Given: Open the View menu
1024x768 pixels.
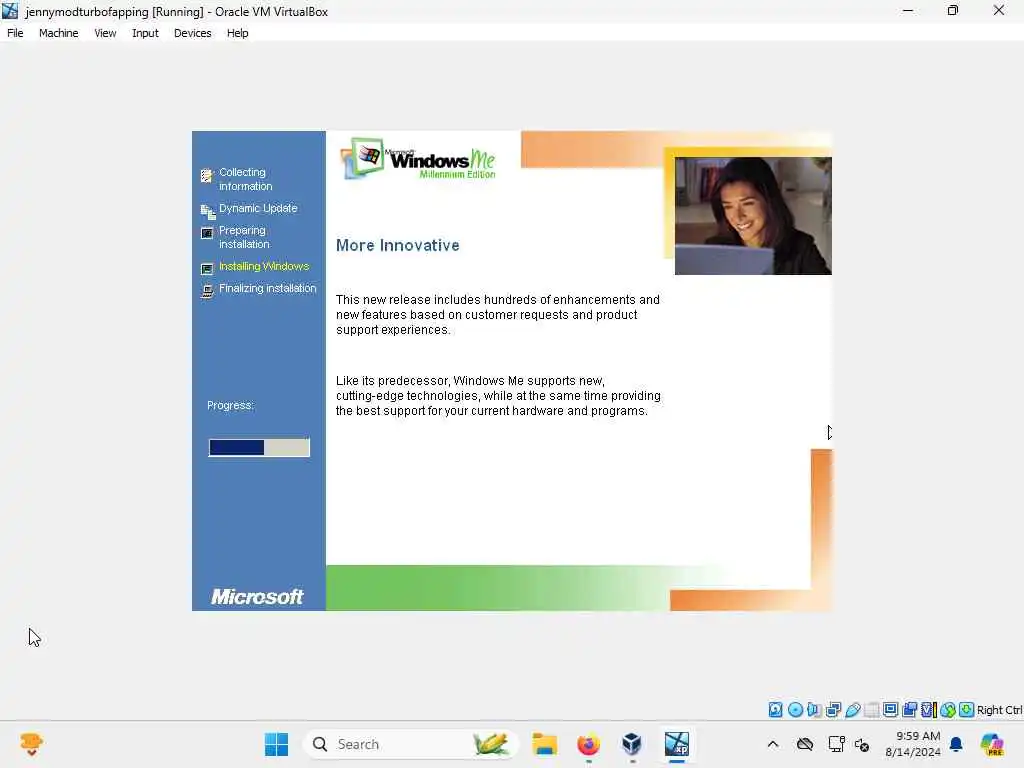Looking at the screenshot, I should point(105,33).
